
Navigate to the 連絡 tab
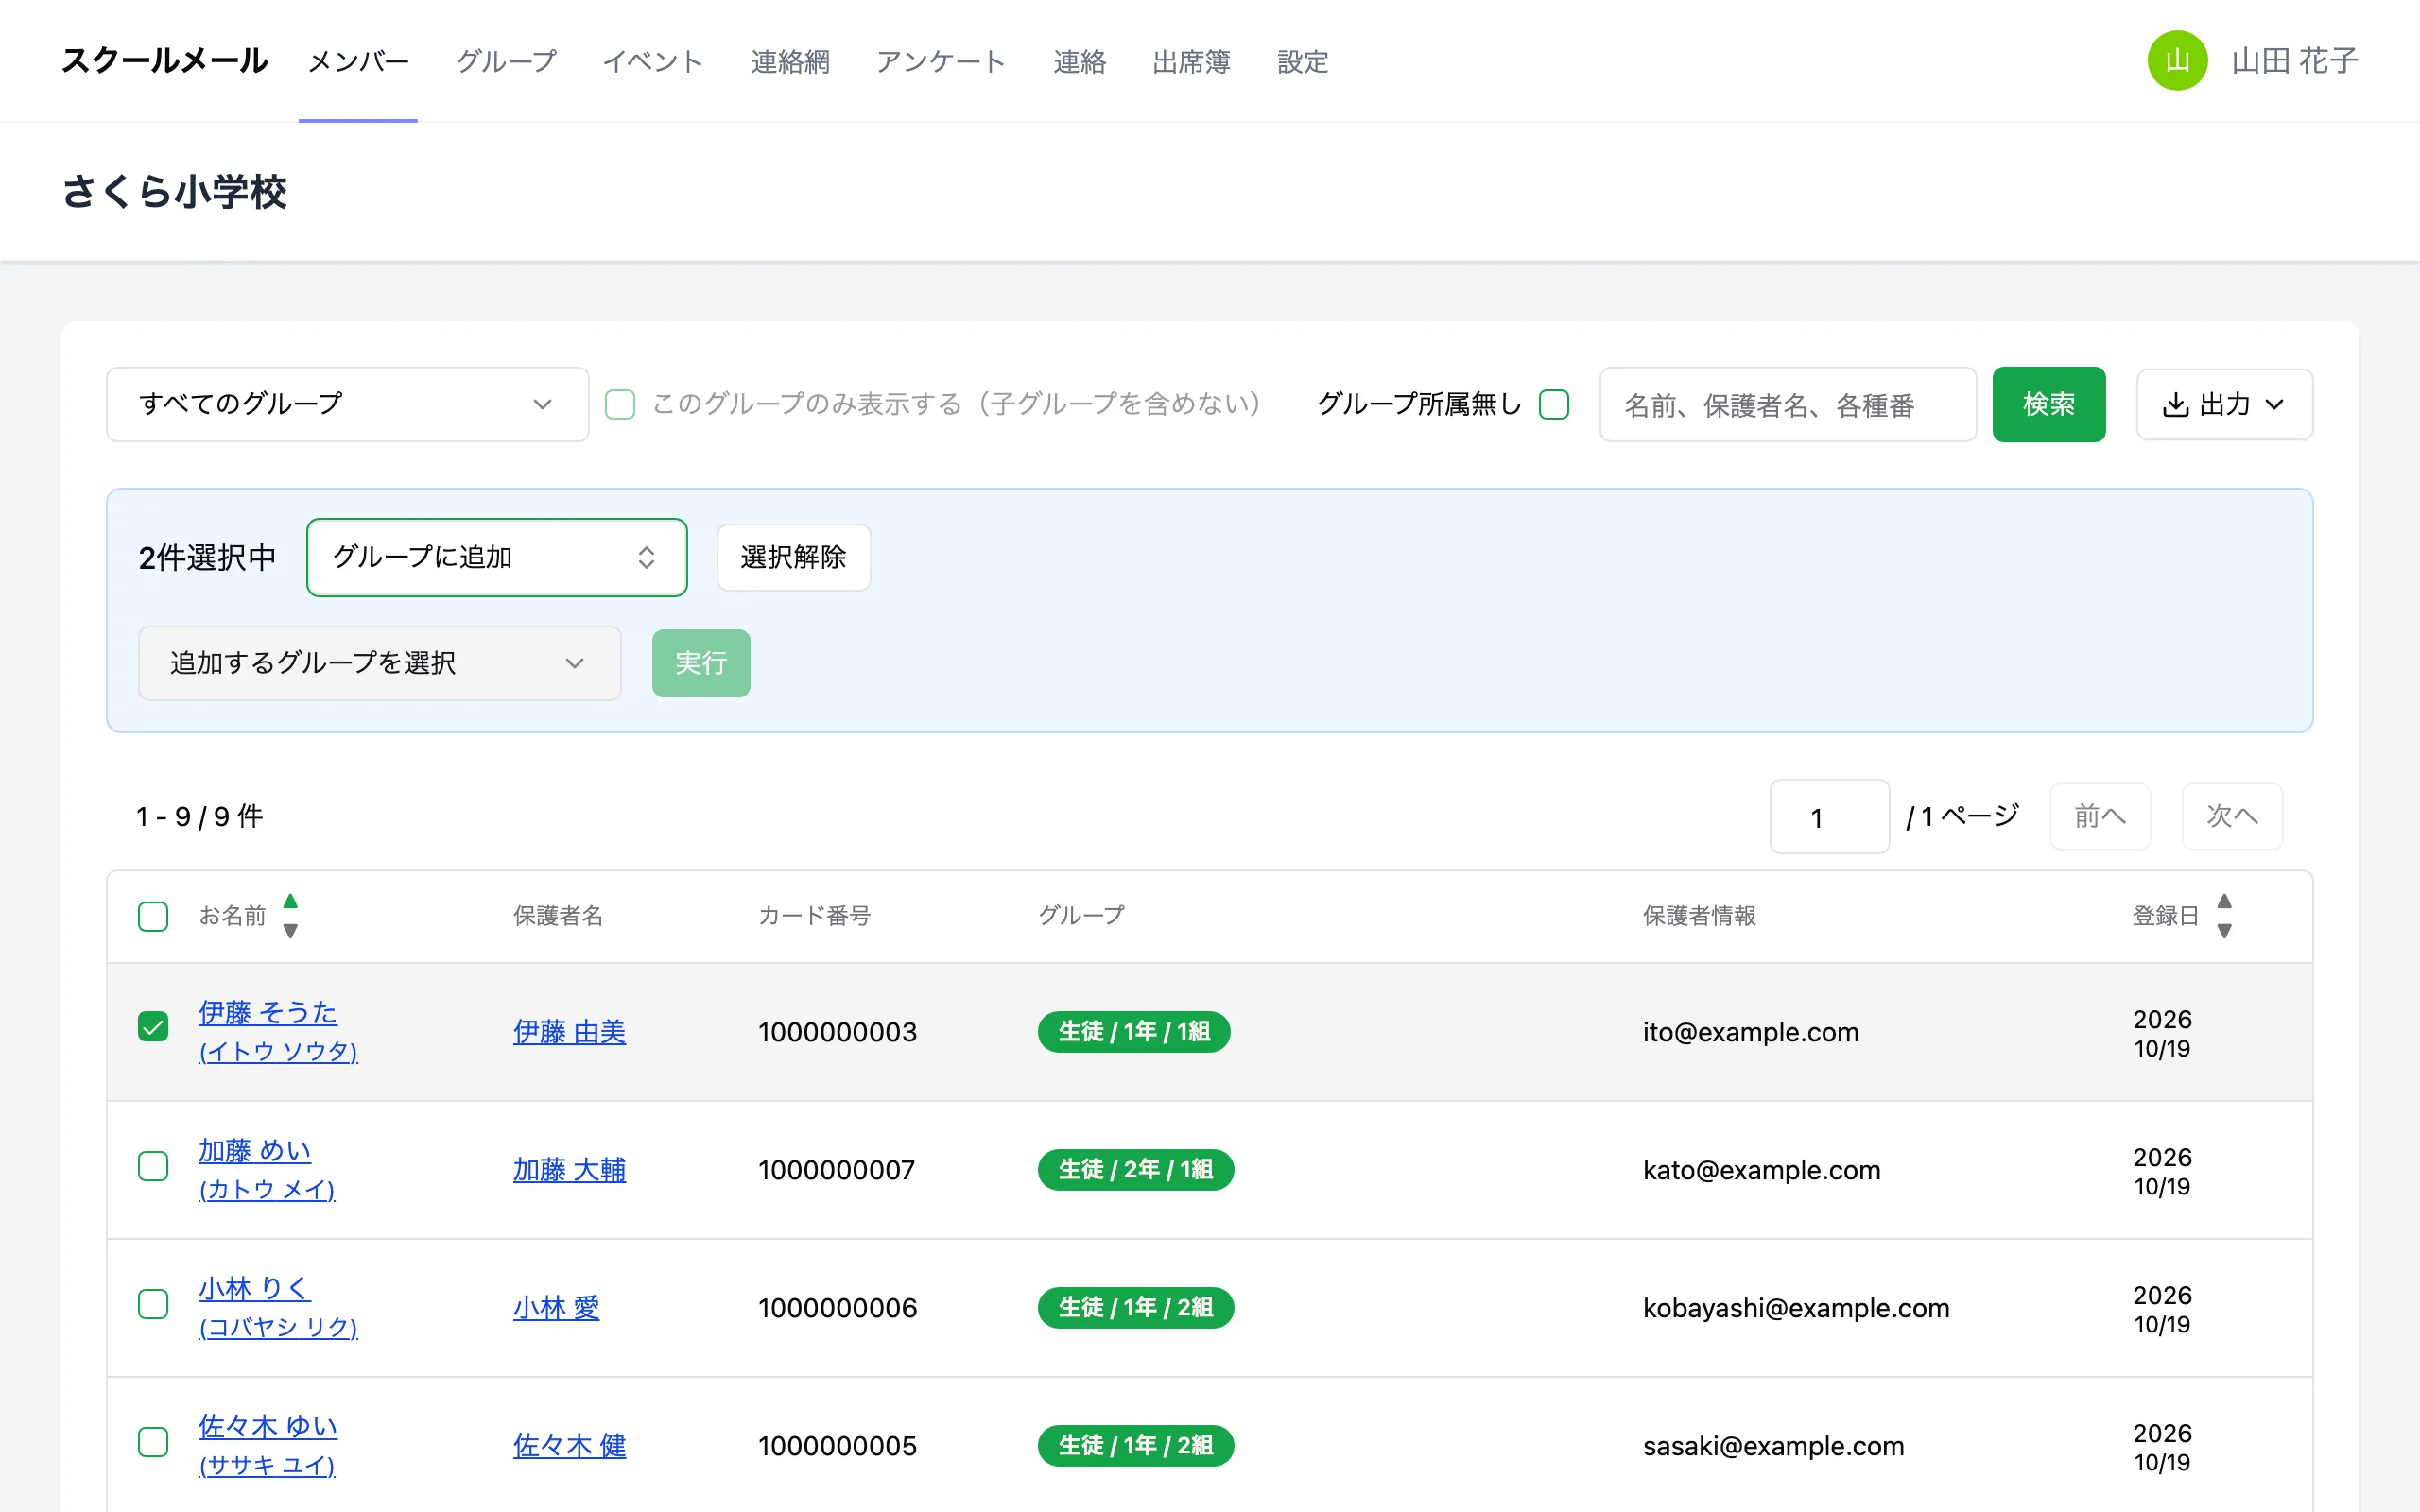(1079, 62)
